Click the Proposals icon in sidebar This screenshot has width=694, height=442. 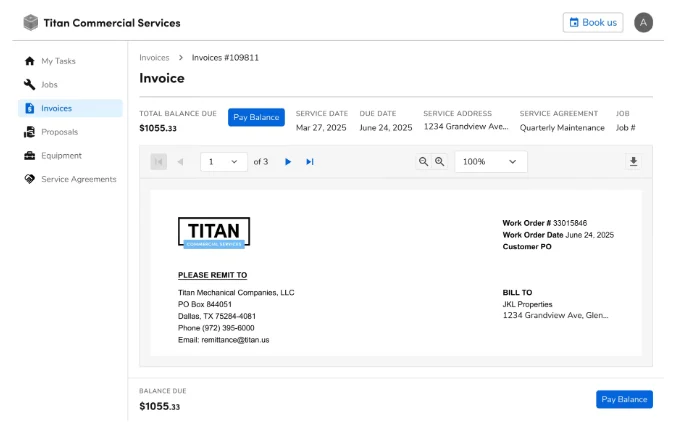30,132
